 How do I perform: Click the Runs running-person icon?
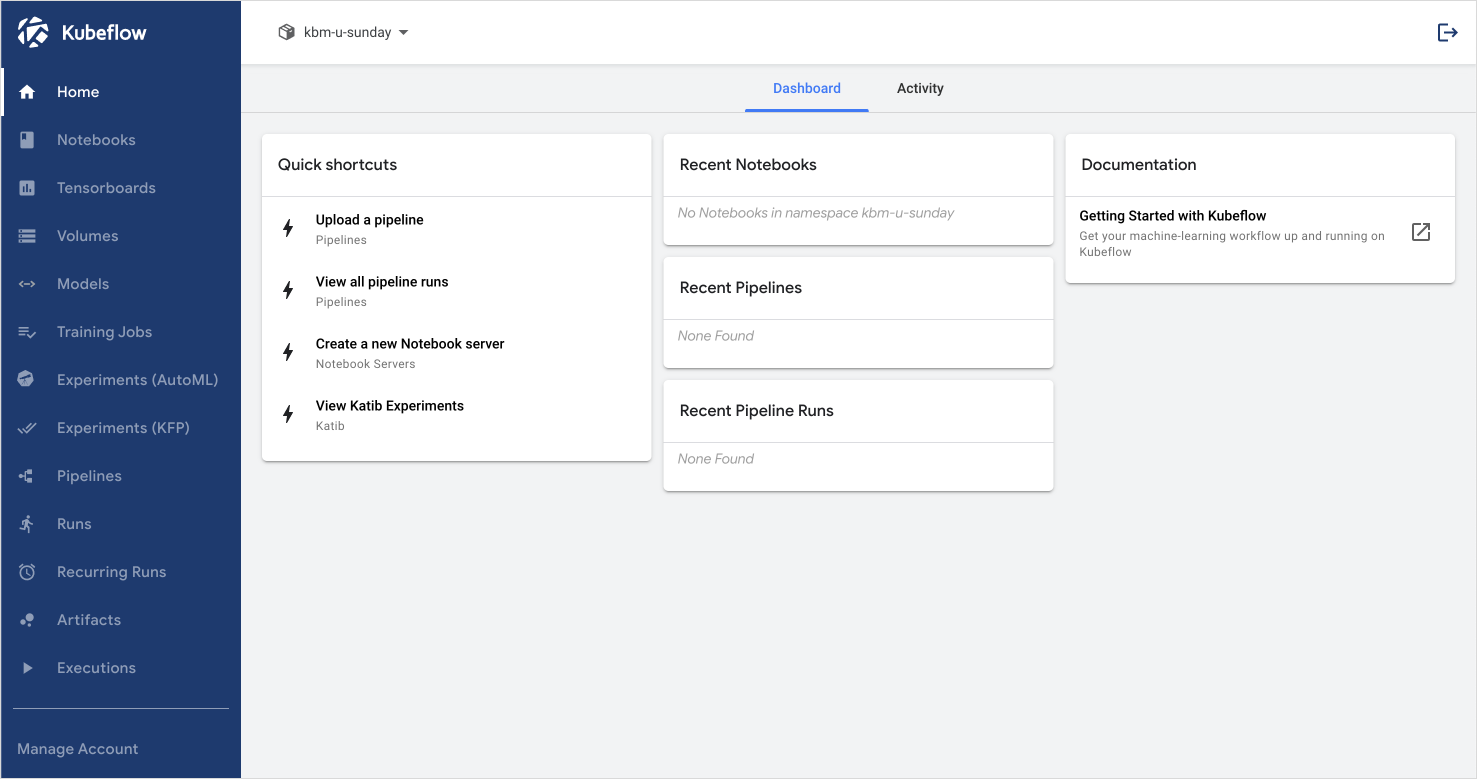click(27, 524)
